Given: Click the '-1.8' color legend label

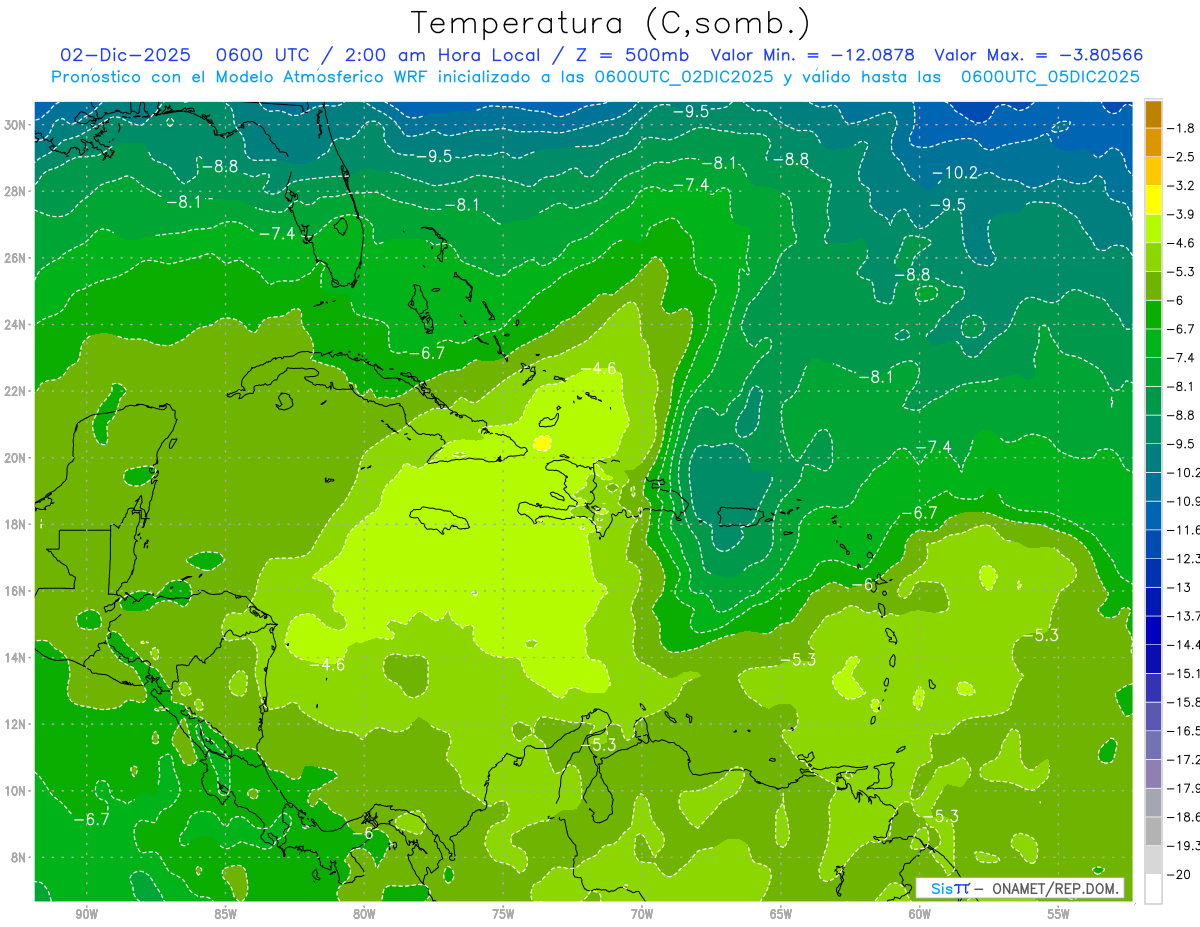Looking at the screenshot, I should point(1180,128).
